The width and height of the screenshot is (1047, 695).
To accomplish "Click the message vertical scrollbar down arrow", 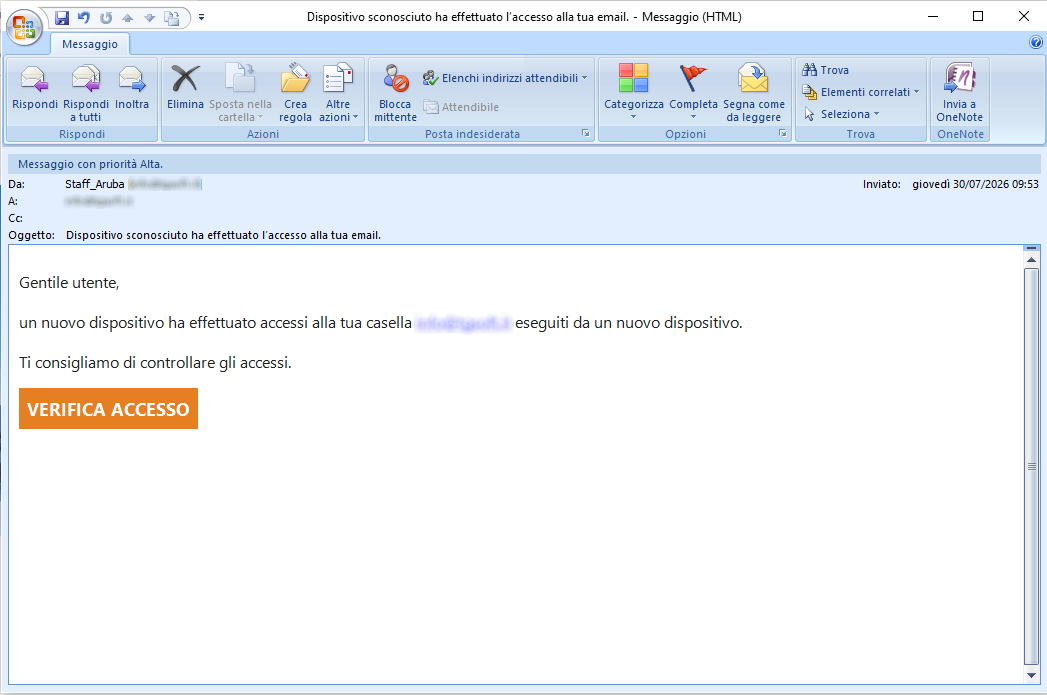I will point(1032,675).
